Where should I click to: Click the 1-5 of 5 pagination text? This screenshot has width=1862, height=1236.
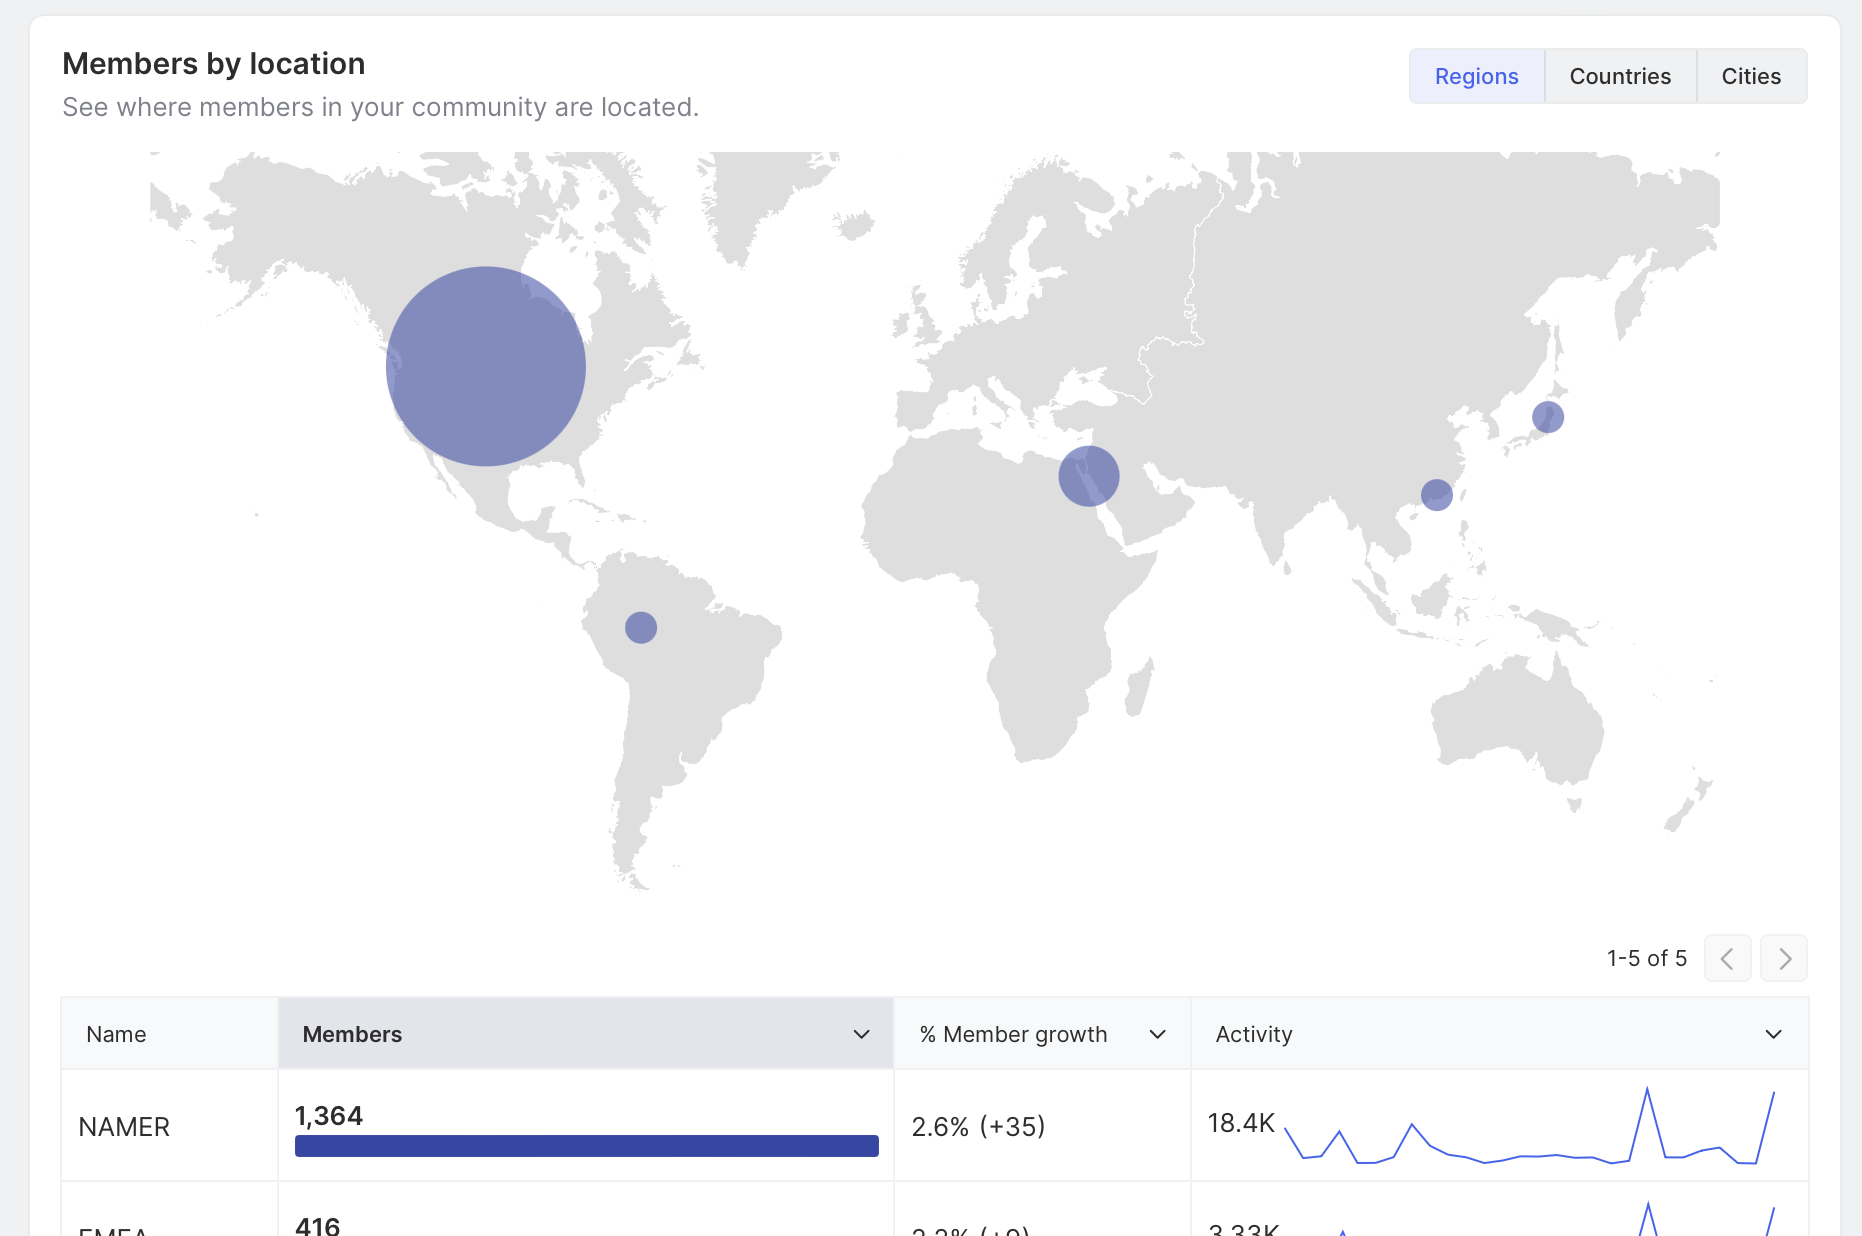(x=1646, y=958)
